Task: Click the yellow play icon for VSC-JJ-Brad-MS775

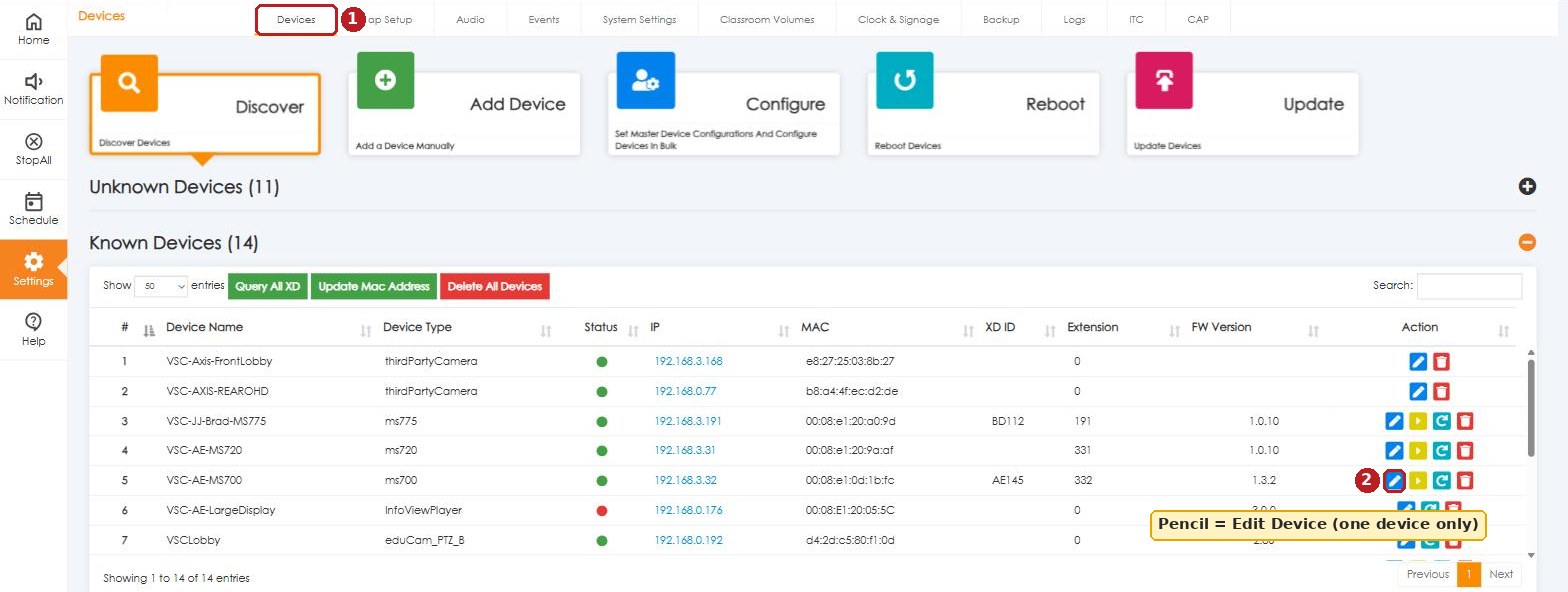Action: (1418, 421)
